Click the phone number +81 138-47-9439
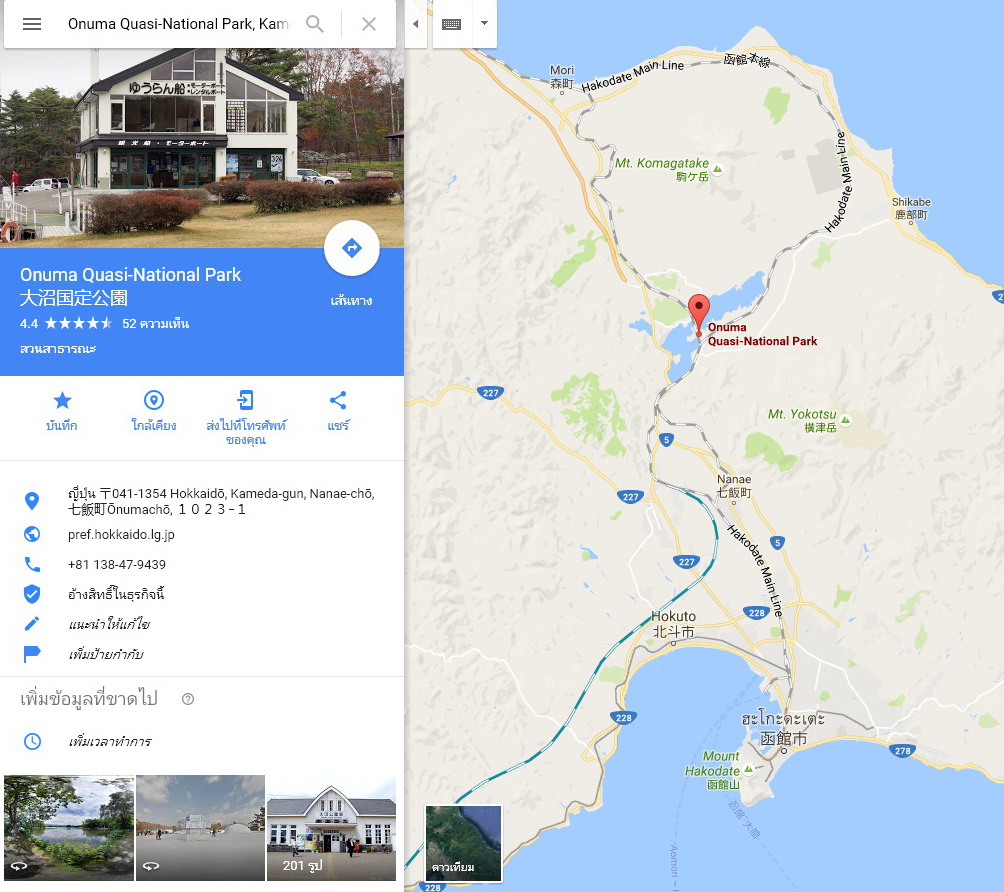This screenshot has width=1004, height=892. pyautogui.click(x=117, y=564)
